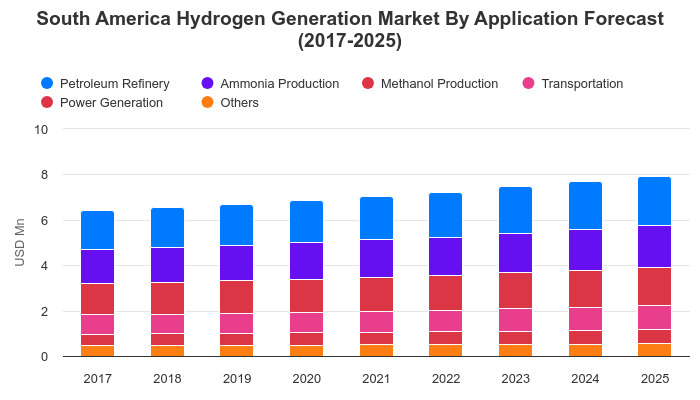Select the 2025 Ammonia Production purple segment

654,246
